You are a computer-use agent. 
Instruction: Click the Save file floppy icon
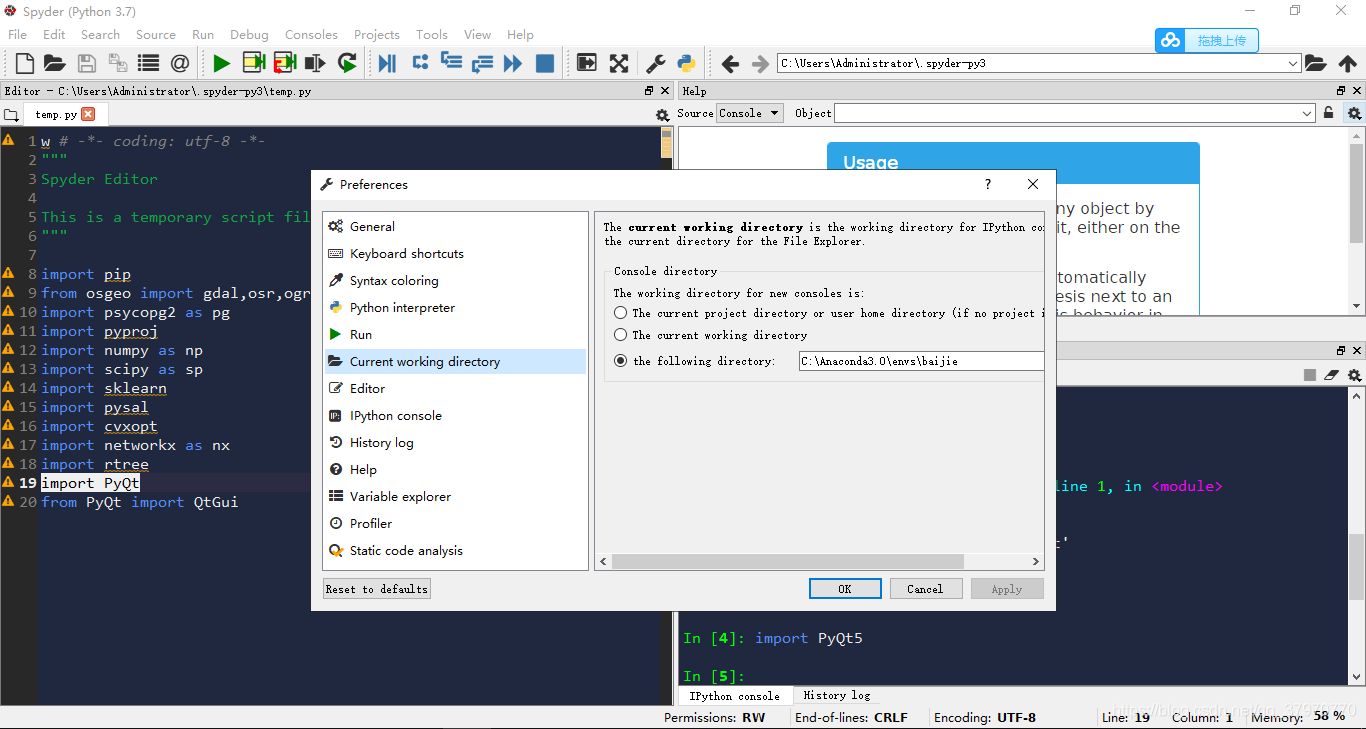pyautogui.click(x=87, y=63)
